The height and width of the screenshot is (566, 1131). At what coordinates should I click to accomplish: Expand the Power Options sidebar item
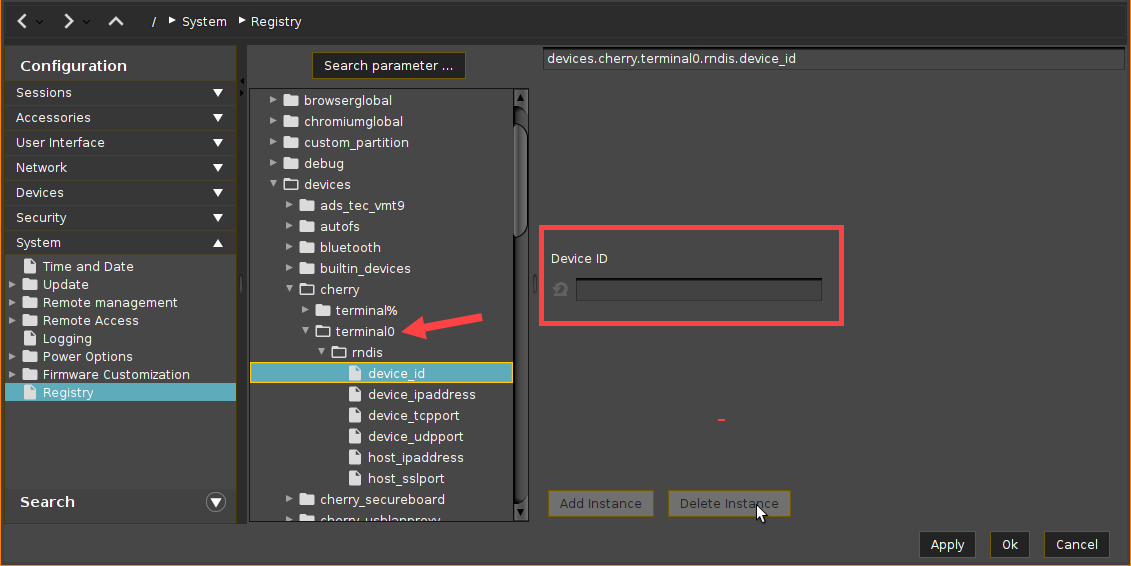tap(12, 357)
